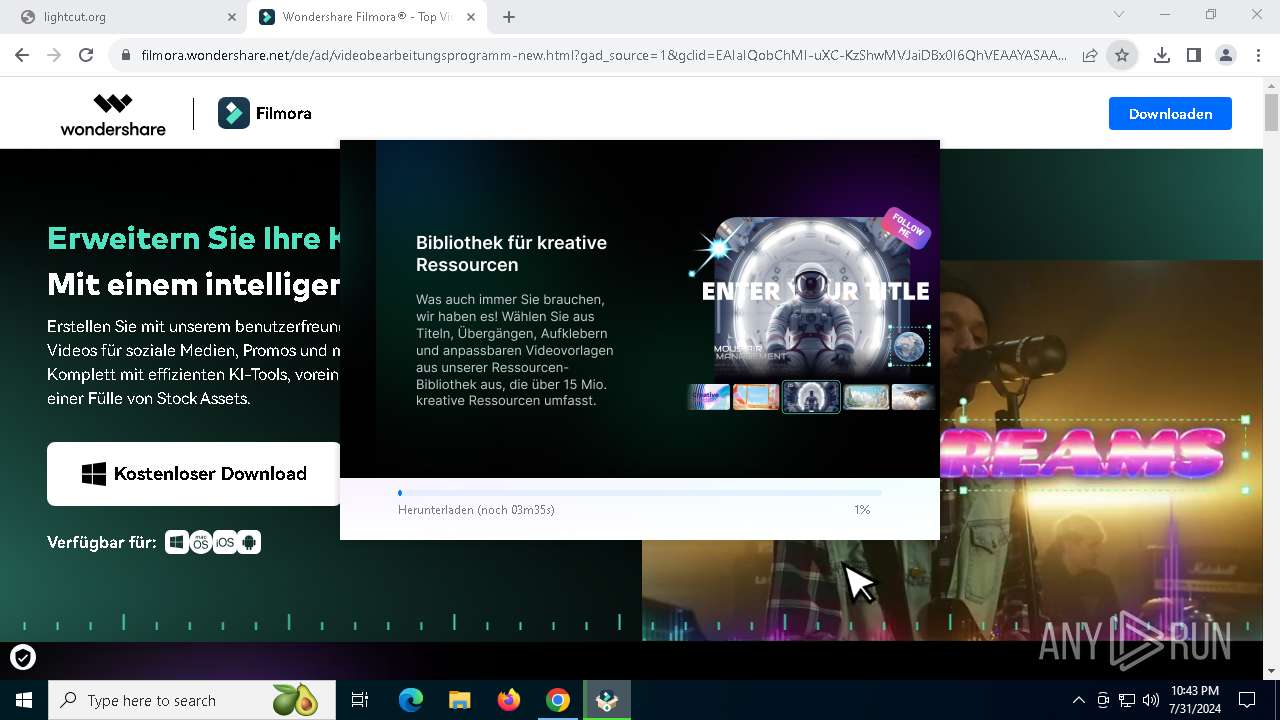Click the blue Downloaden button
The image size is (1280, 720).
(x=1170, y=114)
